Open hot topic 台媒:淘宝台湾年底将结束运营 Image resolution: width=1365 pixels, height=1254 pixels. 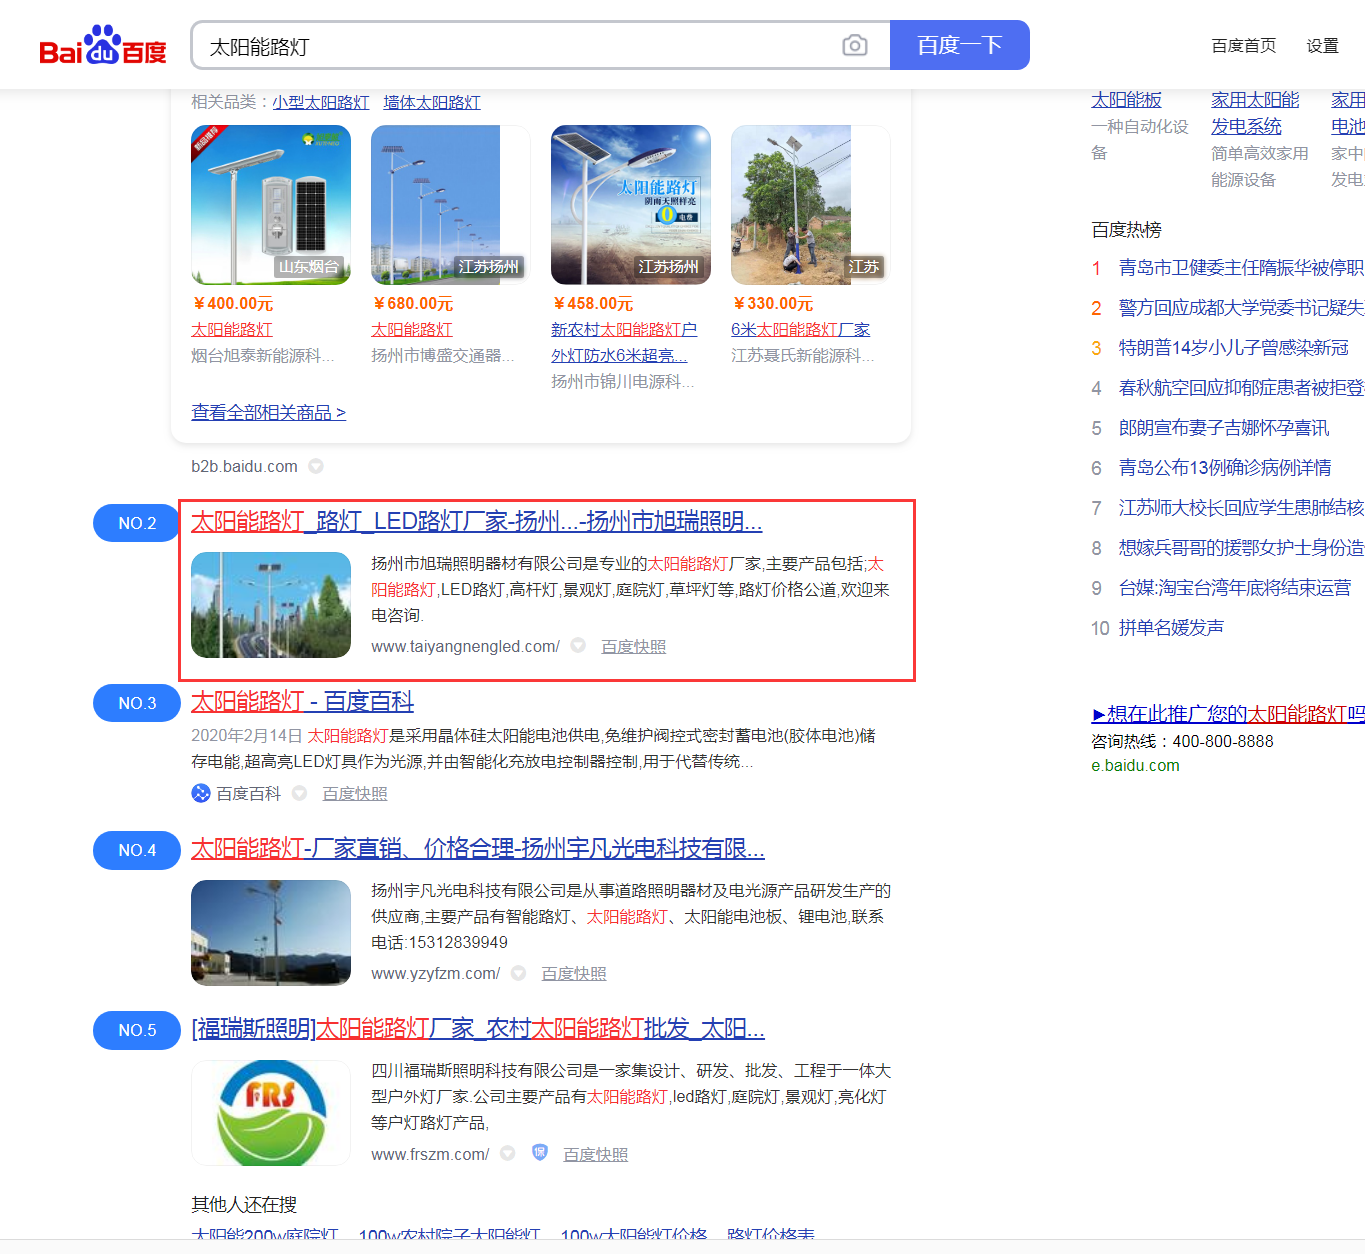coord(1235,588)
